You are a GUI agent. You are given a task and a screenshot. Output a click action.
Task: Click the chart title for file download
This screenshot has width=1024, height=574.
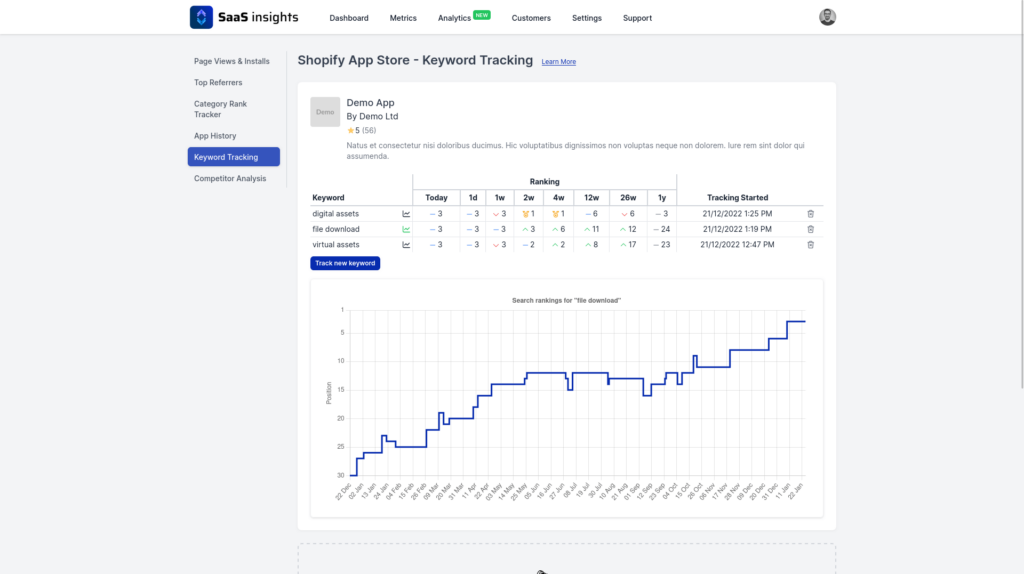point(566,300)
